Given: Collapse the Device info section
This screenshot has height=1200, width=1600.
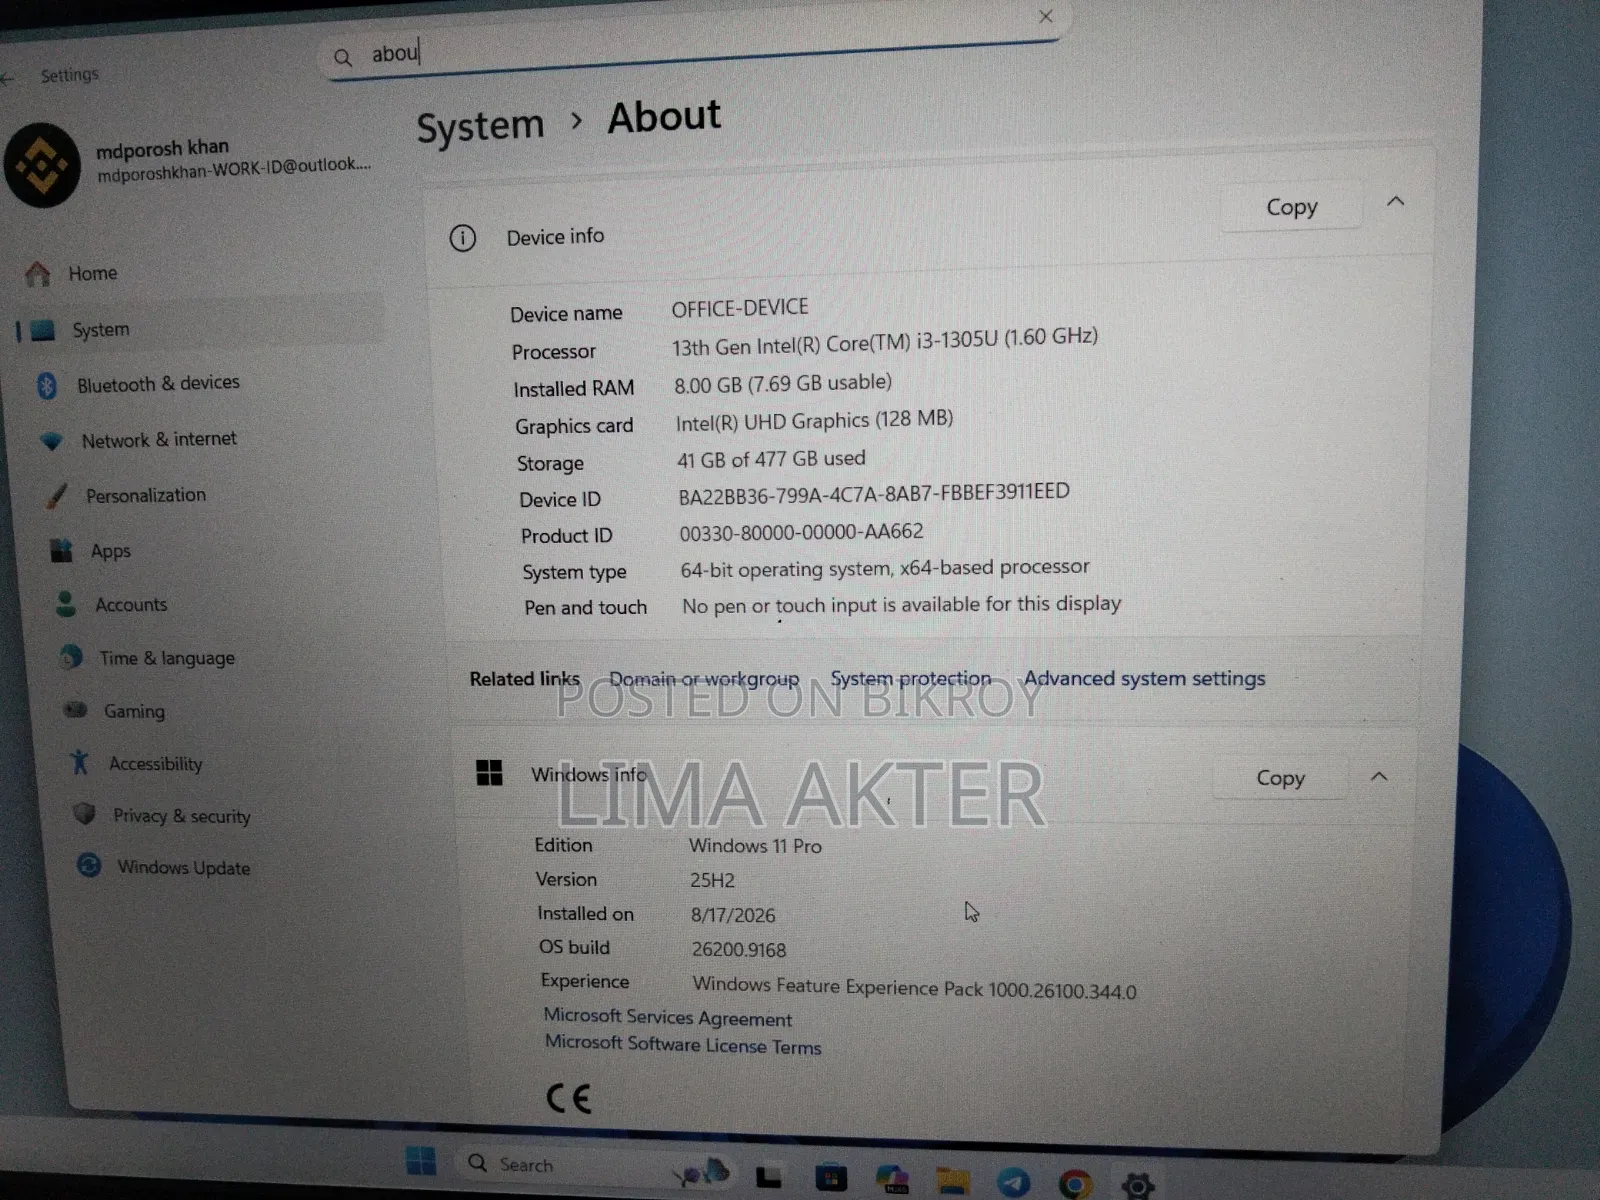Looking at the screenshot, I should 1396,201.
